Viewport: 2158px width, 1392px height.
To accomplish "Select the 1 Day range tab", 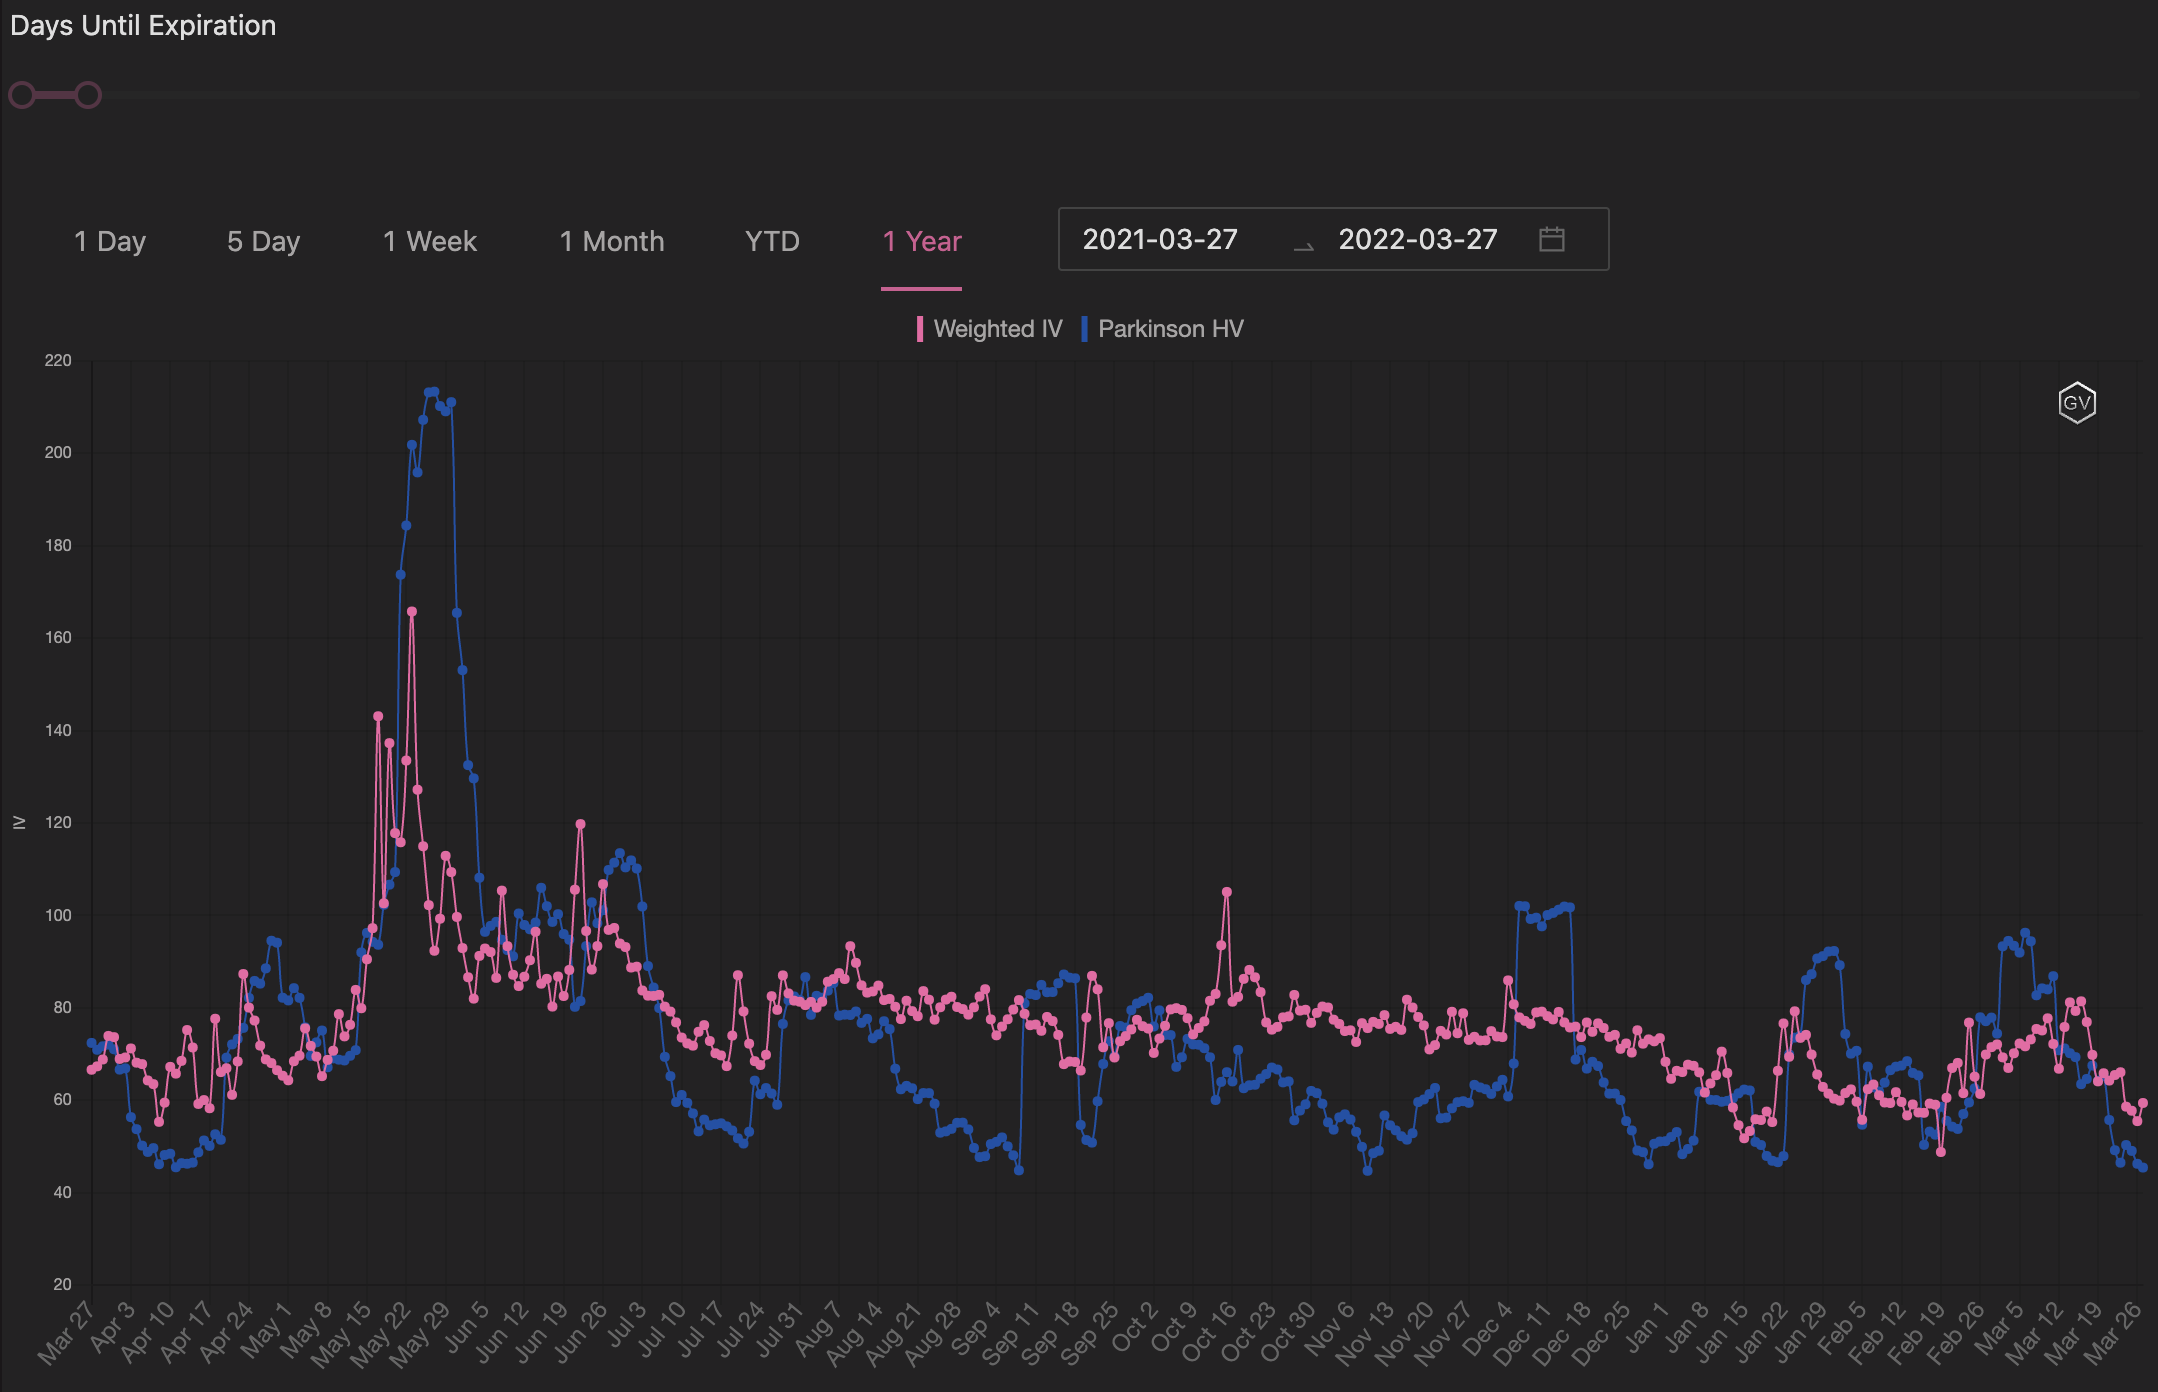I will click(110, 241).
